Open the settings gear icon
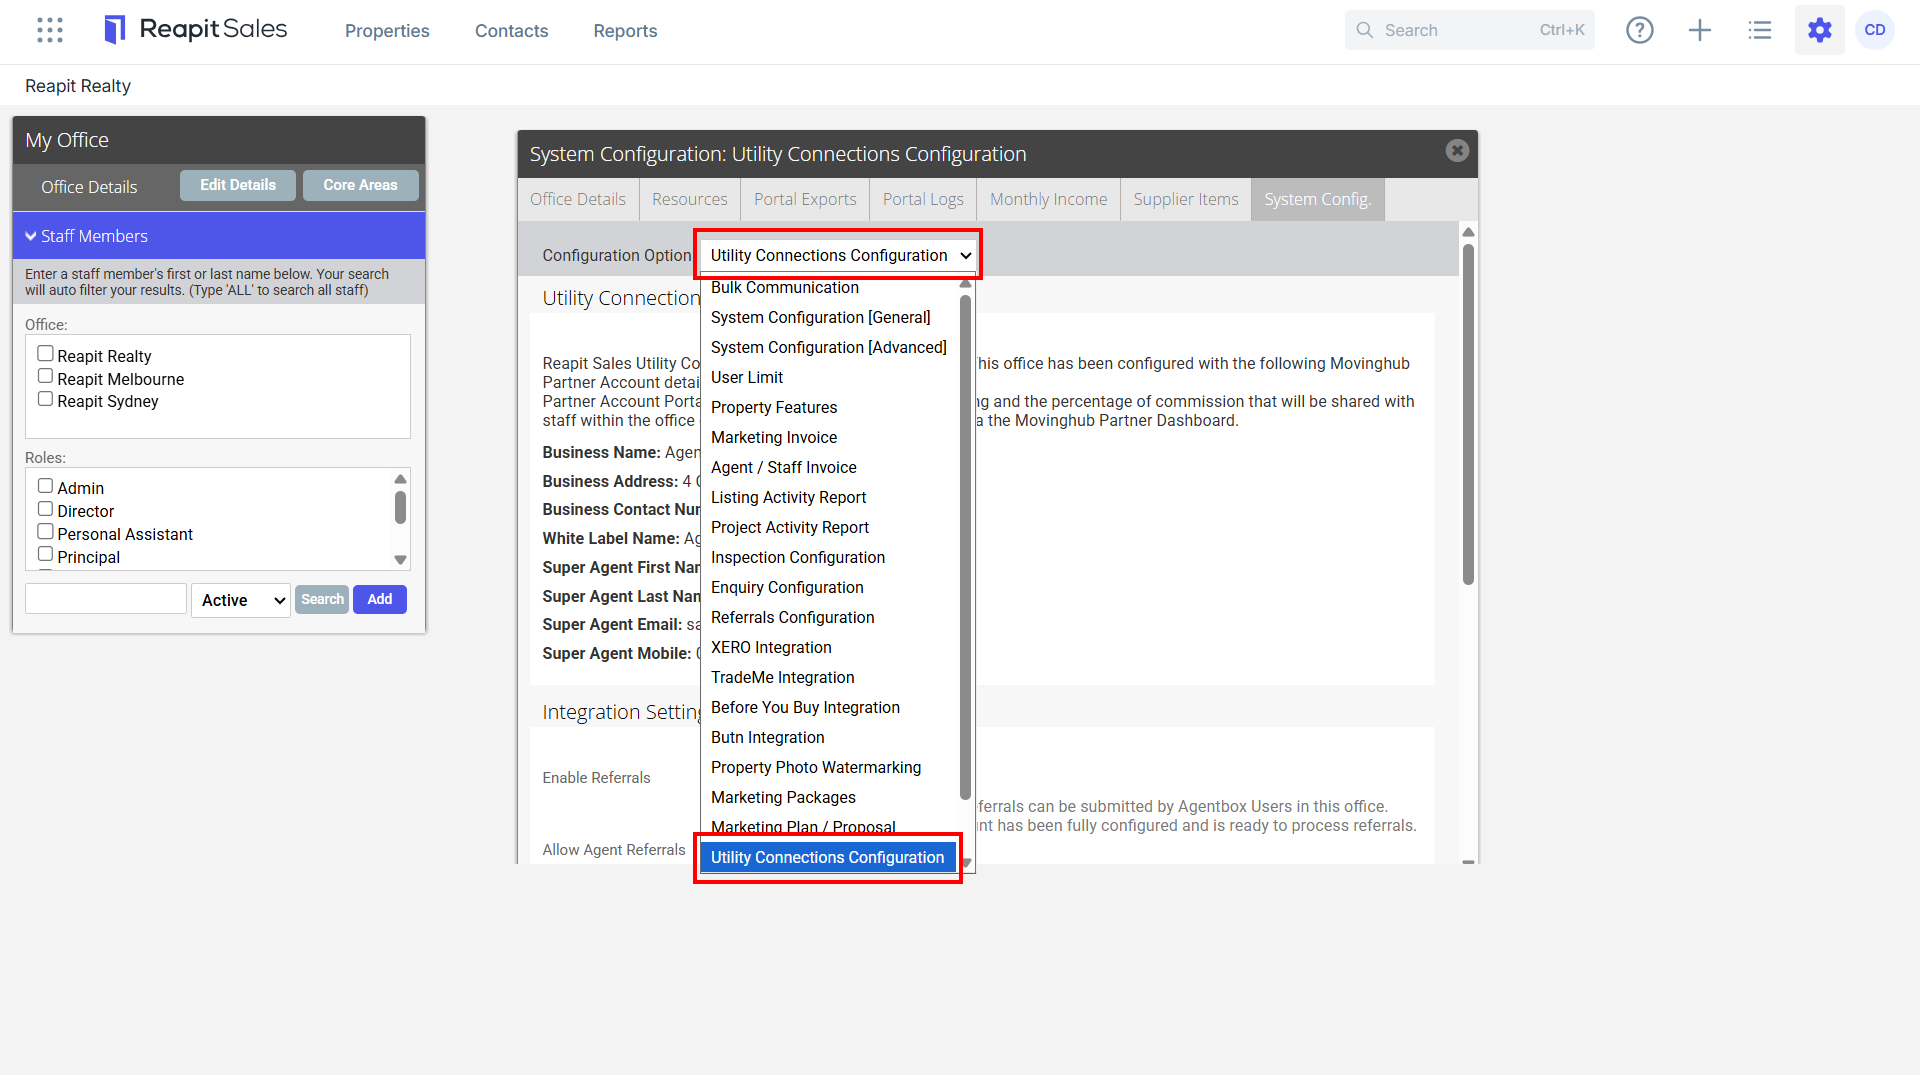The width and height of the screenshot is (1920, 1080). (1820, 30)
